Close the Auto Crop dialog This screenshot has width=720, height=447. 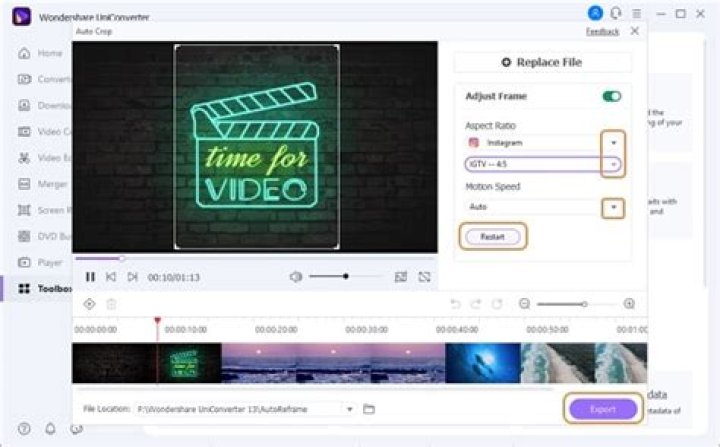(x=635, y=31)
